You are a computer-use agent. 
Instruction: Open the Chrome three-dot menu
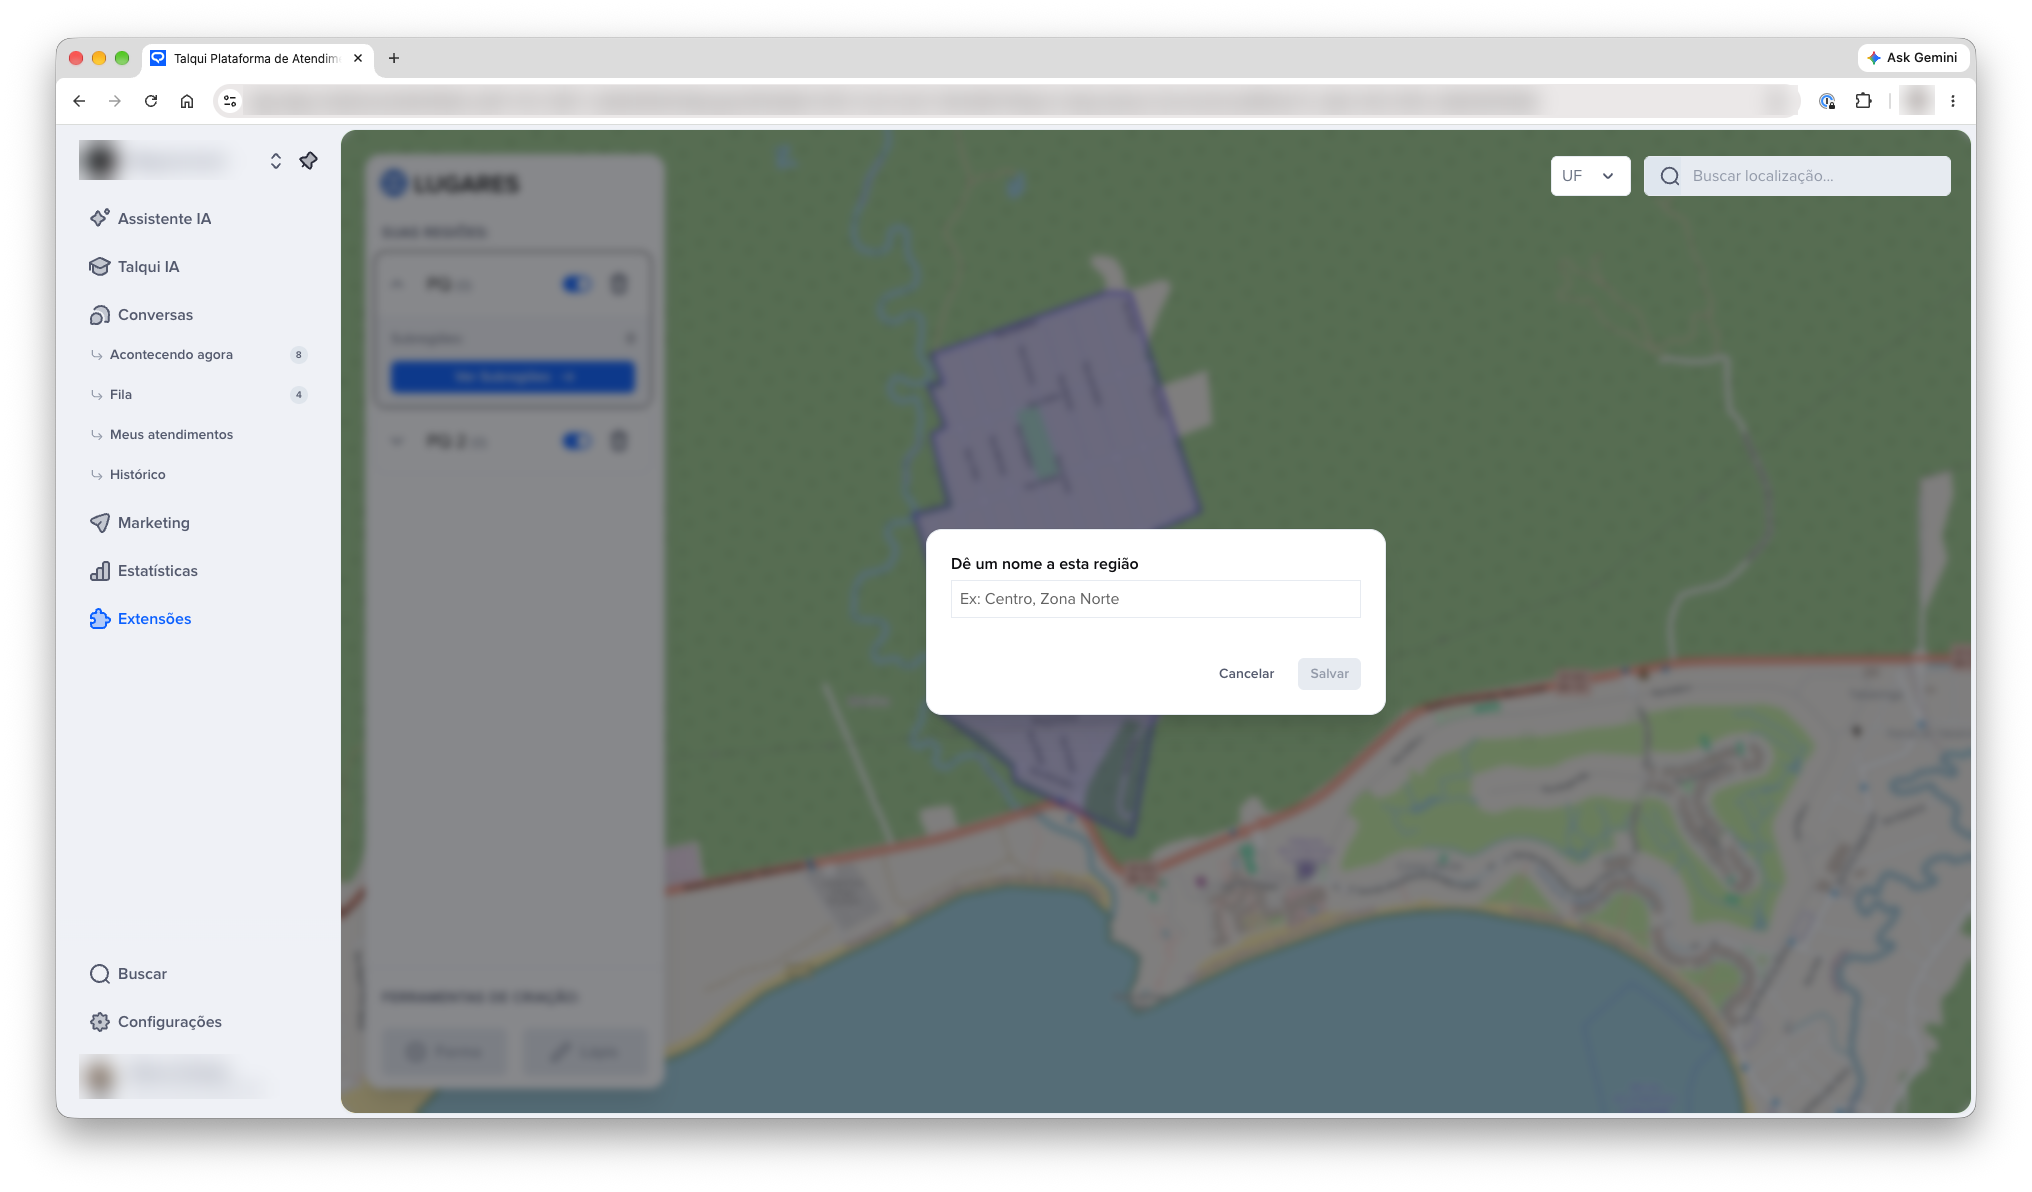click(x=1953, y=101)
